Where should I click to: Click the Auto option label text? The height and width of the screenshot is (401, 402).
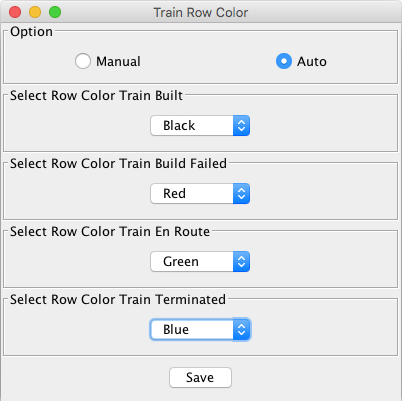click(312, 62)
